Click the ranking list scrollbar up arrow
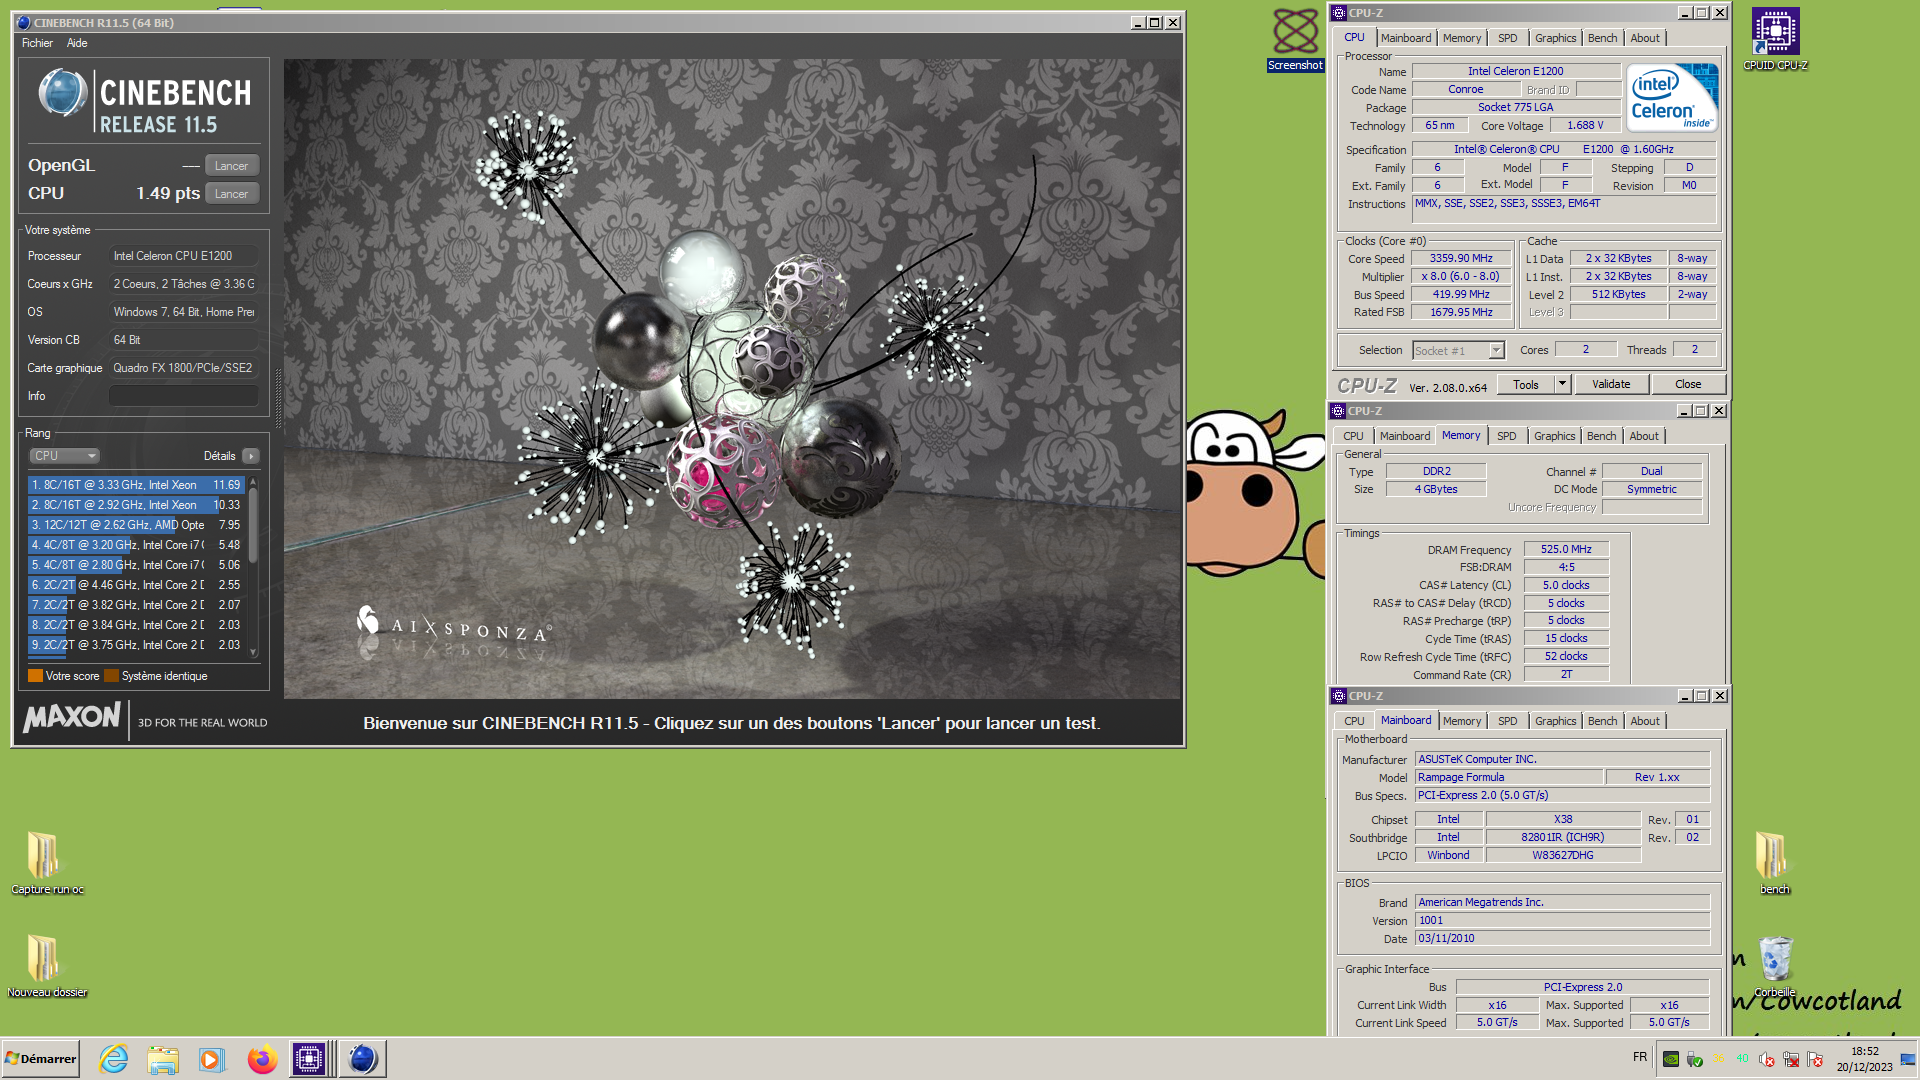 point(253,483)
